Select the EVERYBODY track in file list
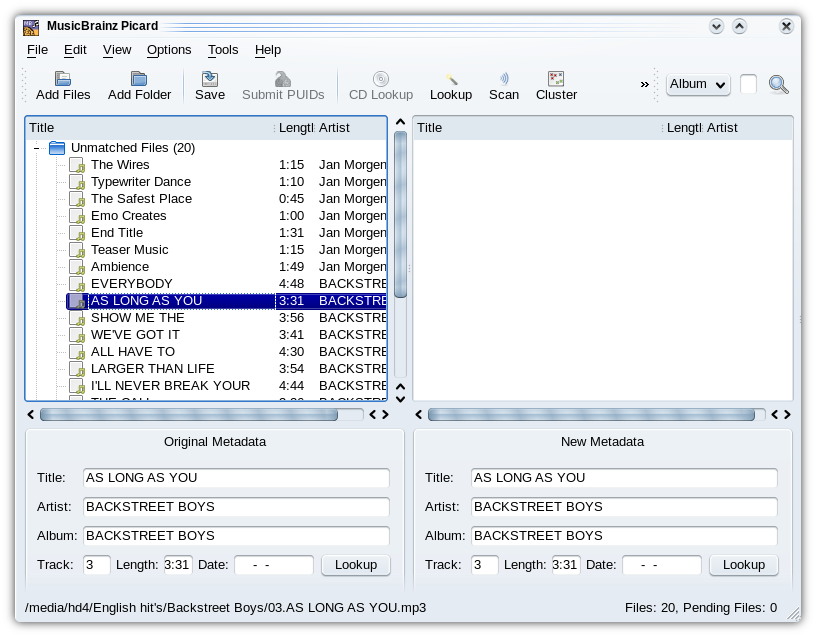The height and width of the screenshot is (637, 816). tap(131, 284)
